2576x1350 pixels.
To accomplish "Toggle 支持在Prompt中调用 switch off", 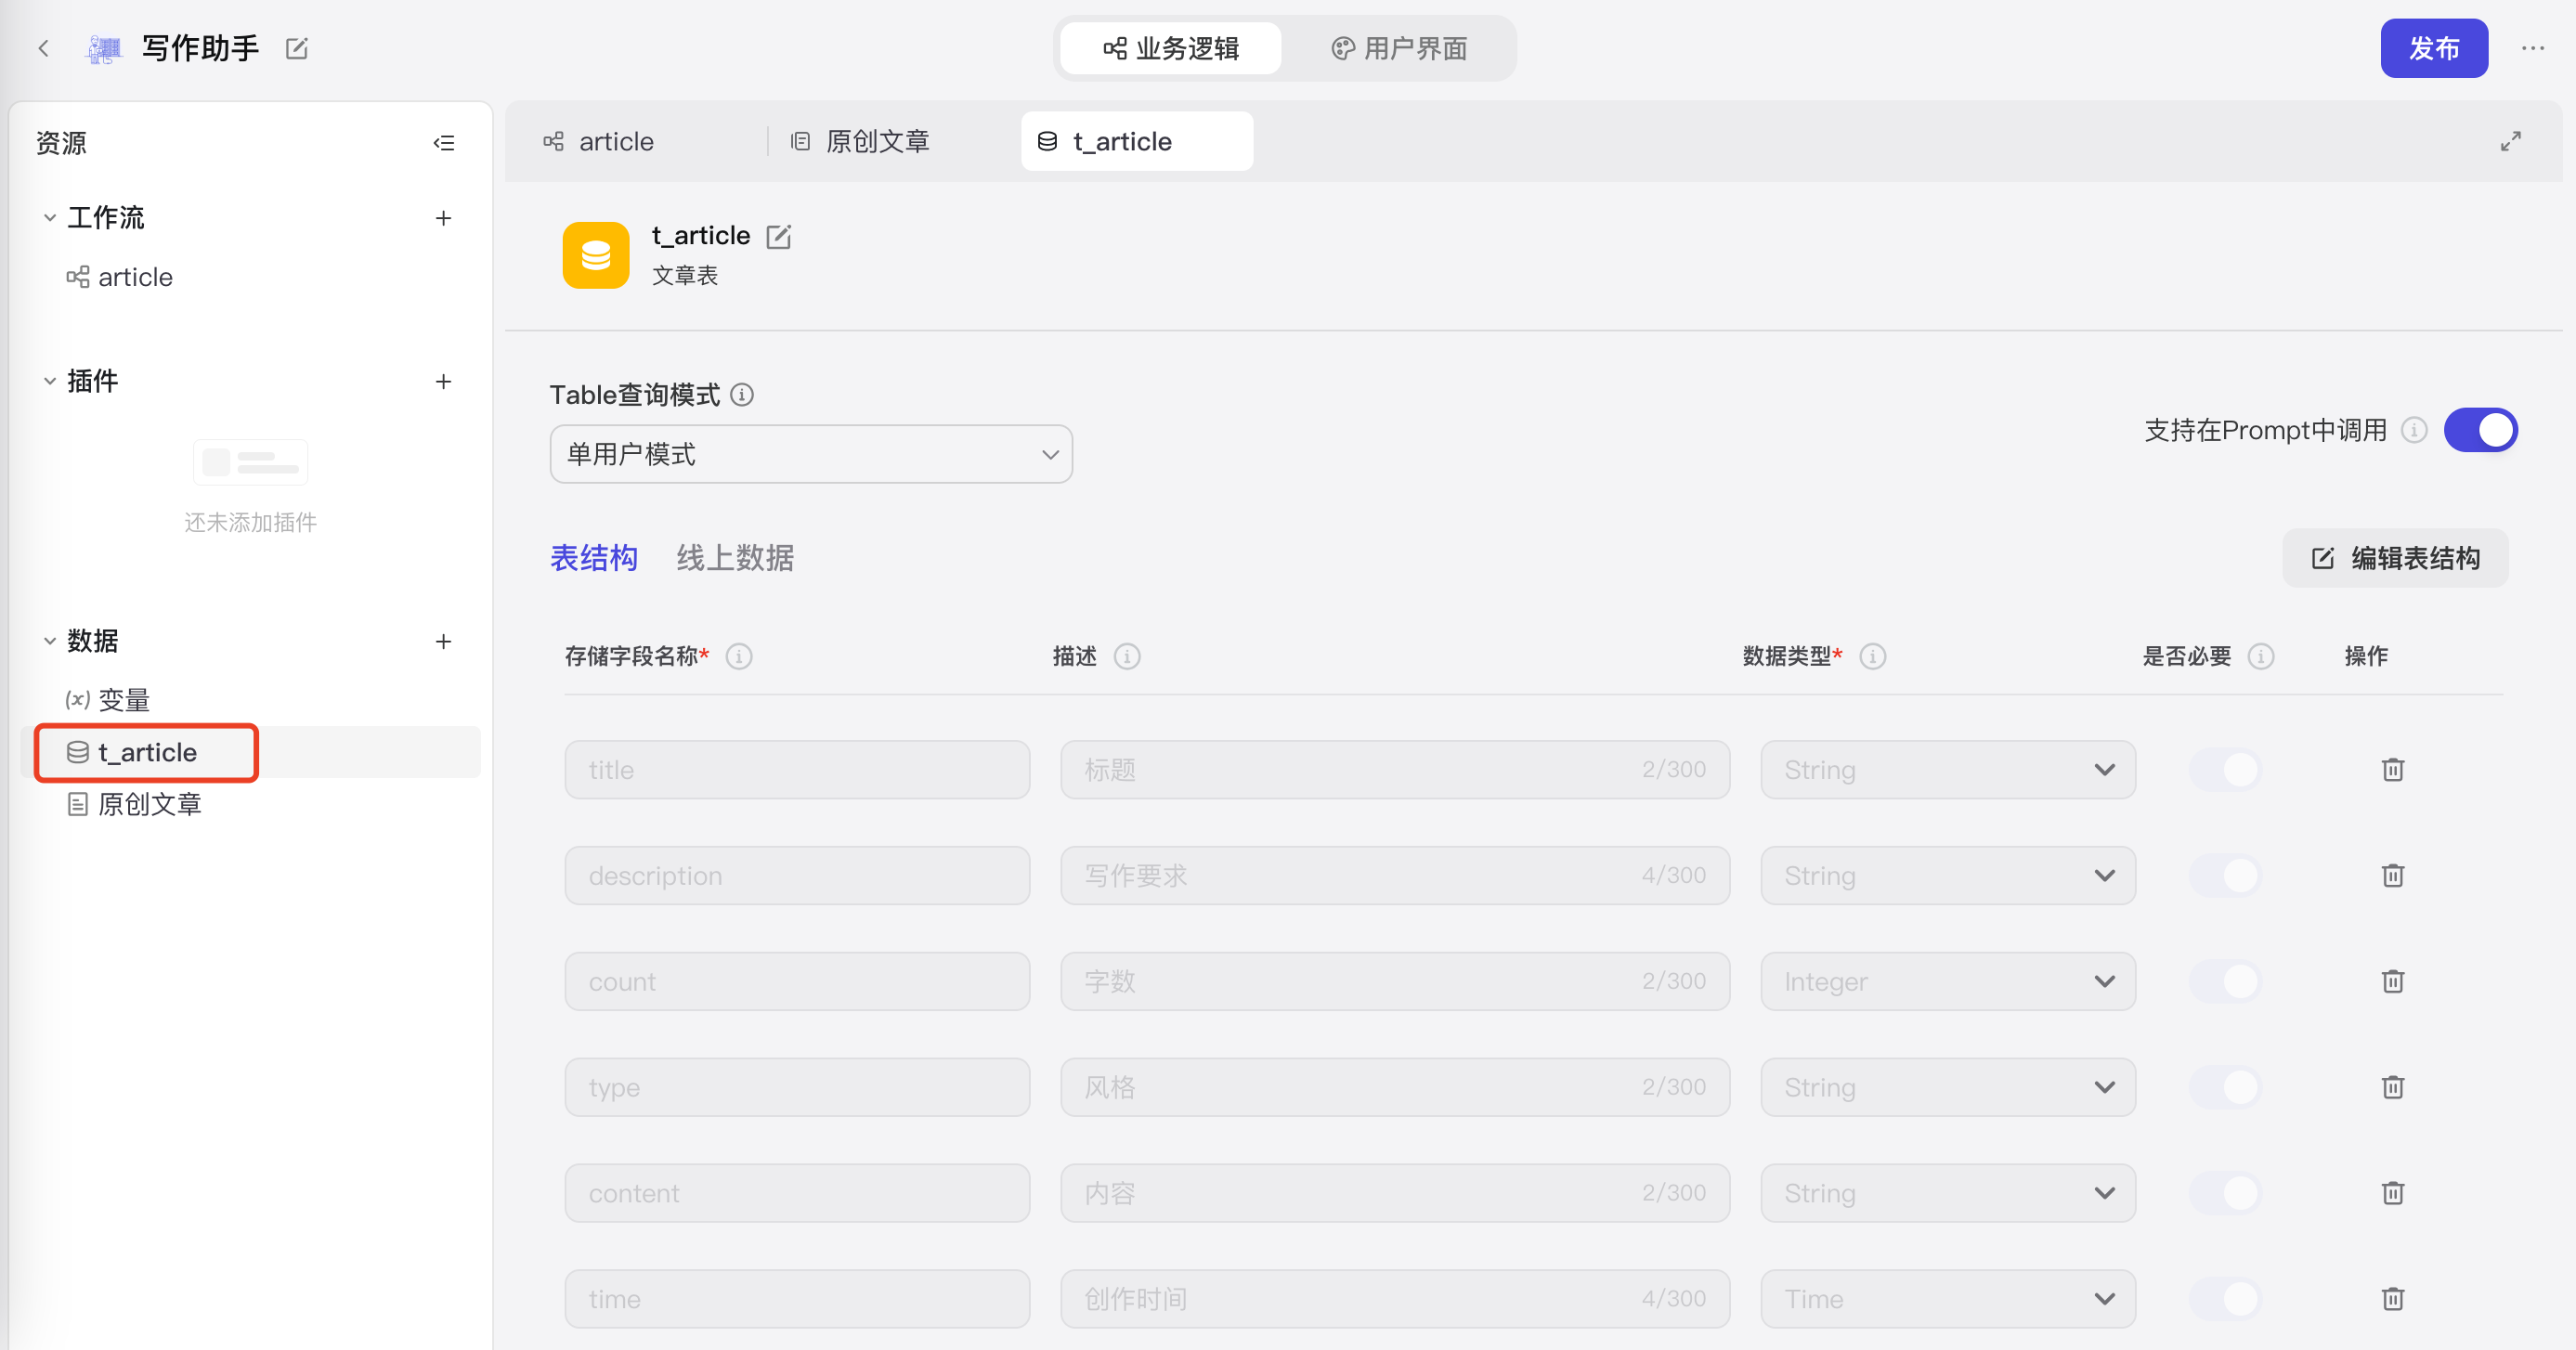I will [2480, 430].
